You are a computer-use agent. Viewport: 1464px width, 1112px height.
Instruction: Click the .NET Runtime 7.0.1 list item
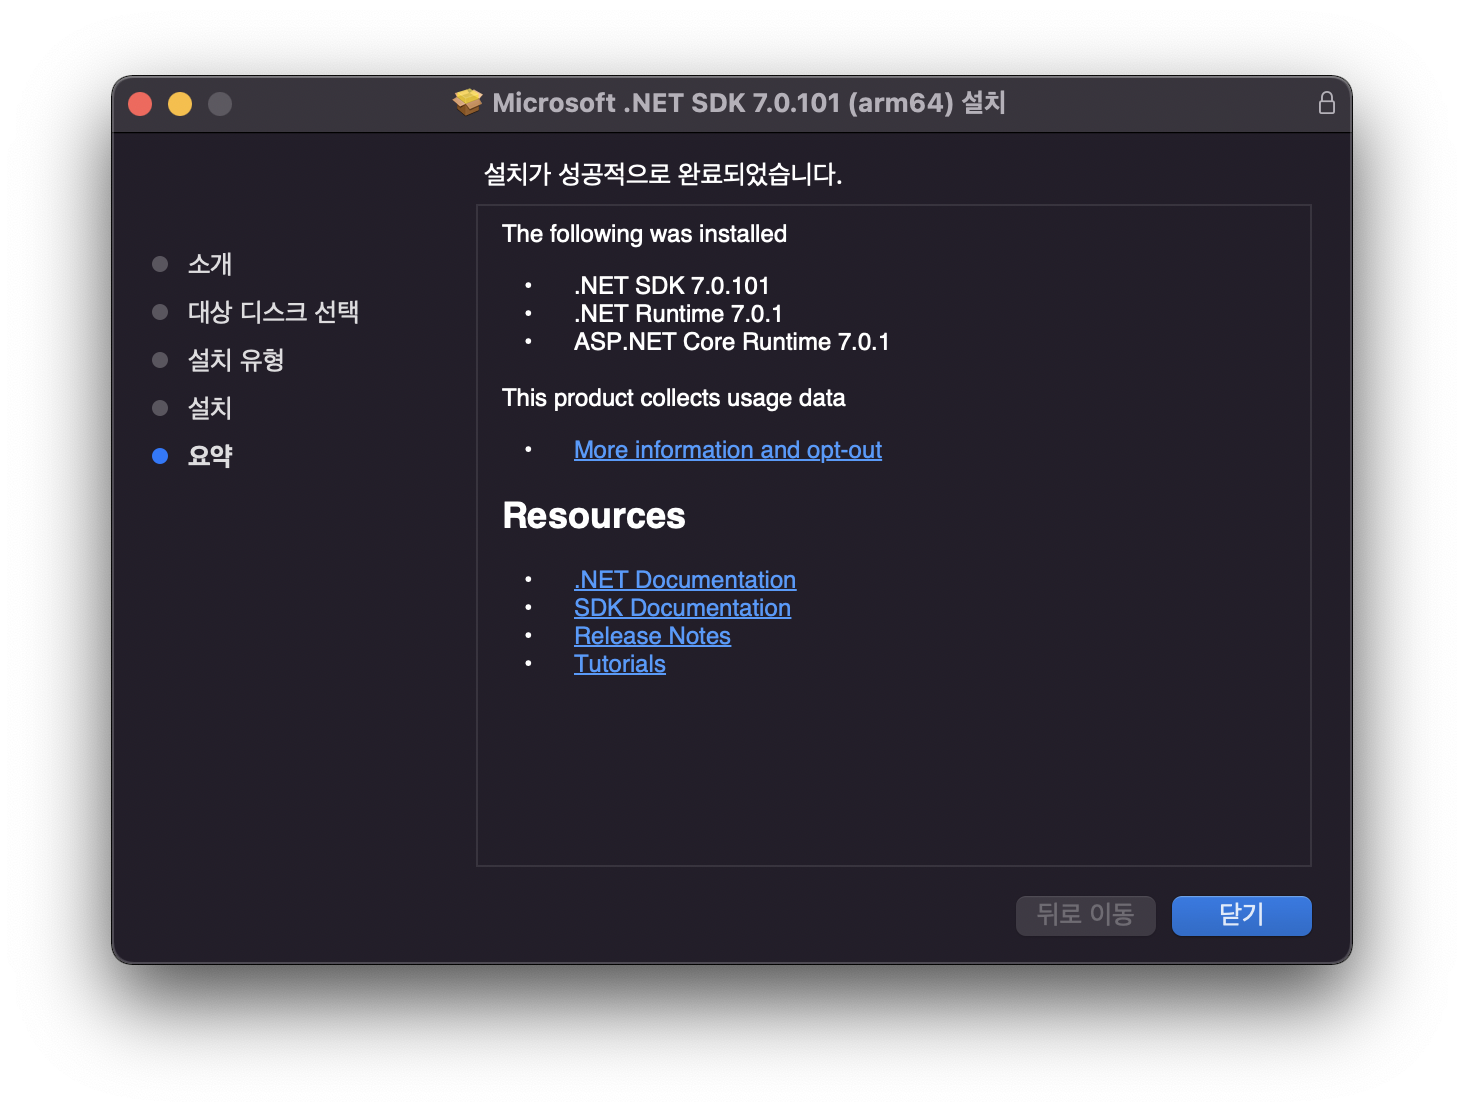(x=678, y=314)
